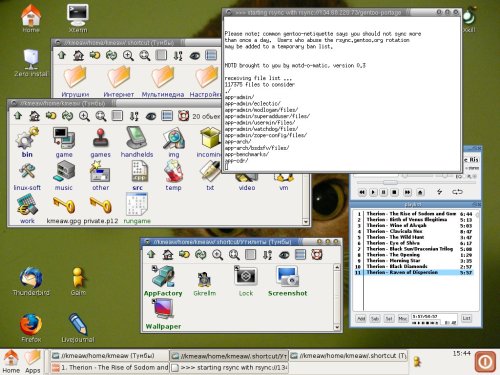The width and height of the screenshot is (500, 375).
Task: Open the music folder
Action: click(x=64, y=176)
